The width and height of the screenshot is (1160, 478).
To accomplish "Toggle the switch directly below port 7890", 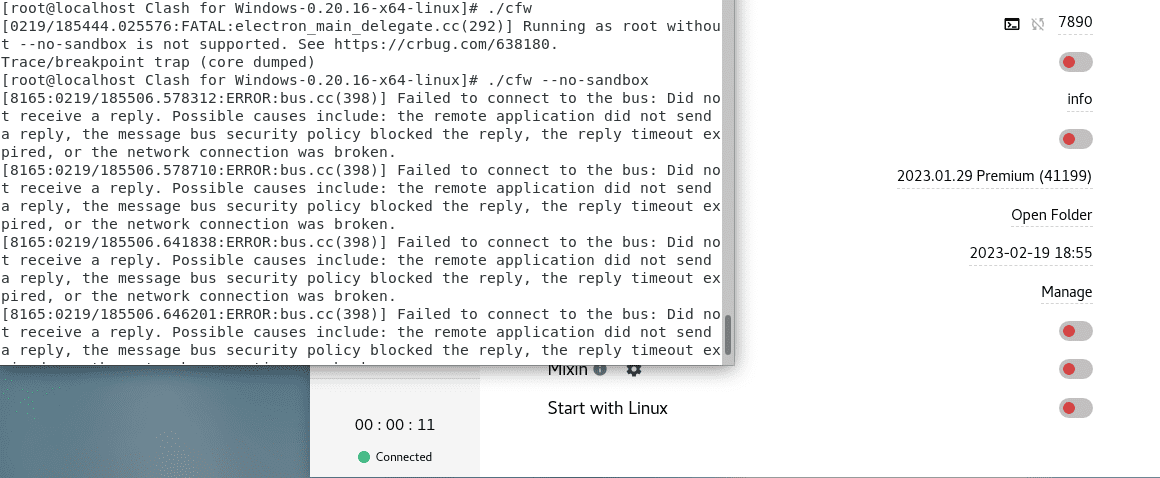I will tap(1075, 62).
